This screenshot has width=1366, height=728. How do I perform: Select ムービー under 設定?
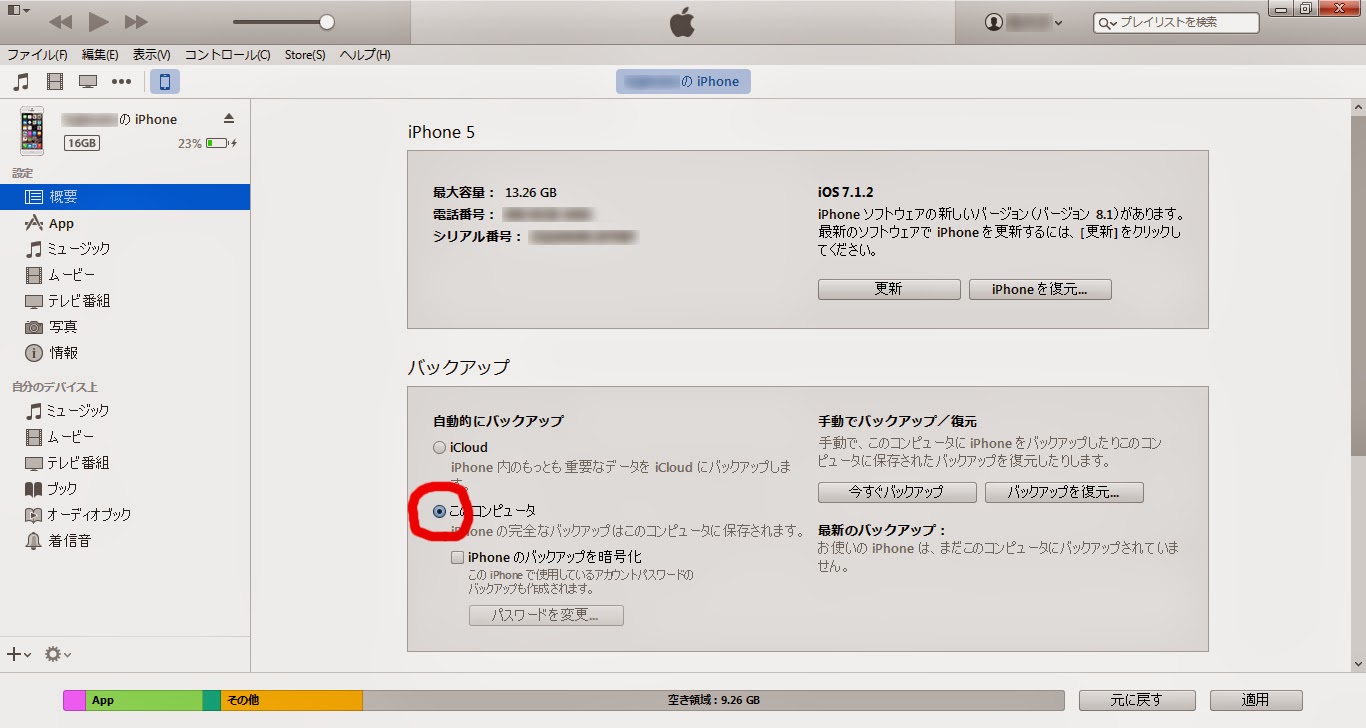[125, 275]
